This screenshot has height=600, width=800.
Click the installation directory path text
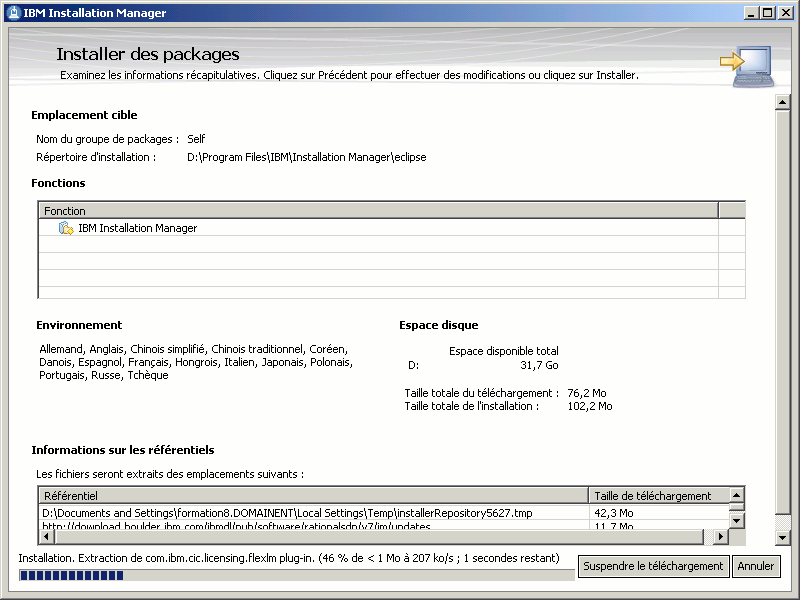click(307, 157)
